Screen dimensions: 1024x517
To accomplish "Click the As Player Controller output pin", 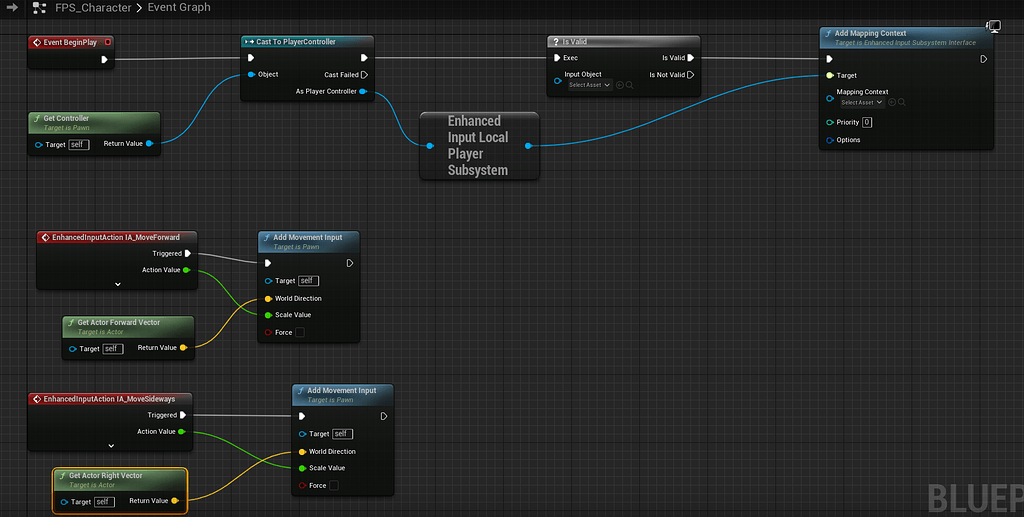I will coord(363,92).
